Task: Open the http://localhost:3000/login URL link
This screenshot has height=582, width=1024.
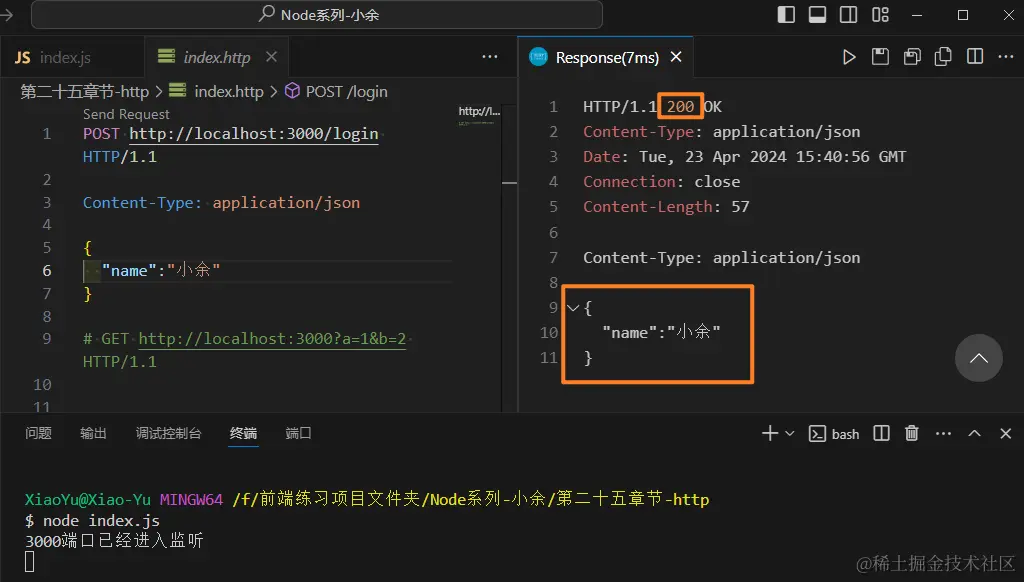Action: coord(253,134)
